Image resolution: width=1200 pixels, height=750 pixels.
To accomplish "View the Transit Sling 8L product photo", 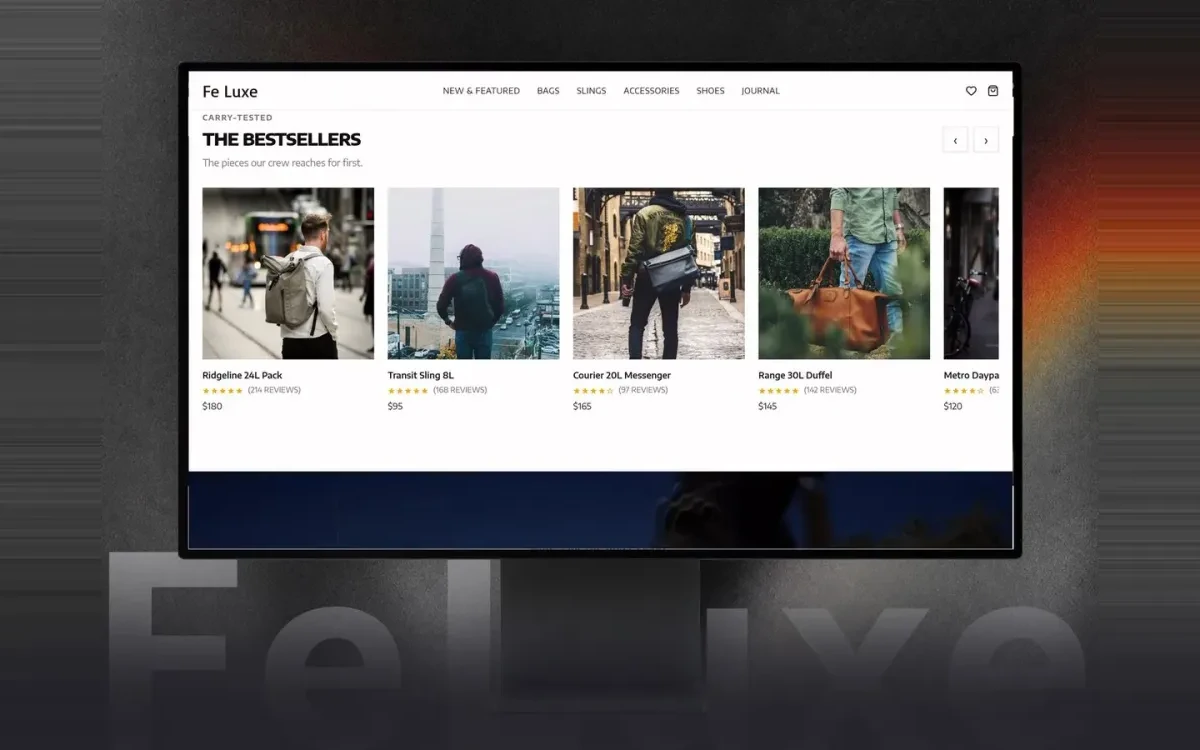I will tap(473, 273).
